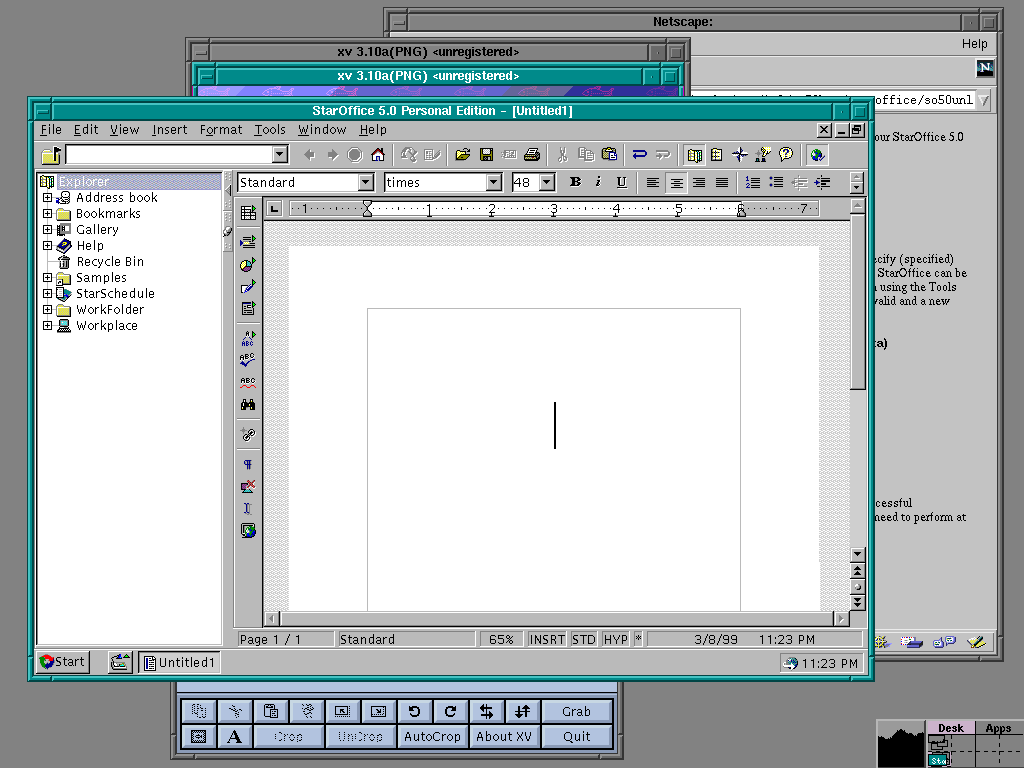Toggle Italic formatting
1024x768 pixels.
click(598, 182)
